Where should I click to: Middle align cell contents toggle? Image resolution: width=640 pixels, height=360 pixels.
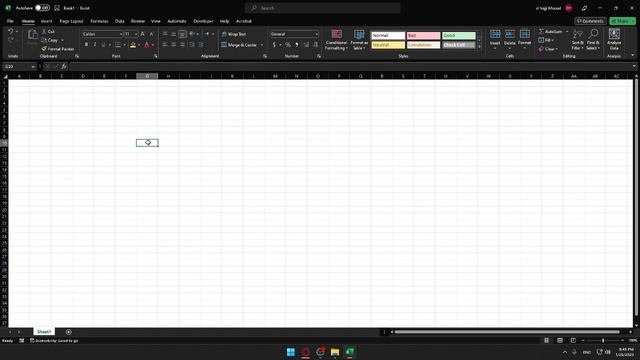click(173, 34)
